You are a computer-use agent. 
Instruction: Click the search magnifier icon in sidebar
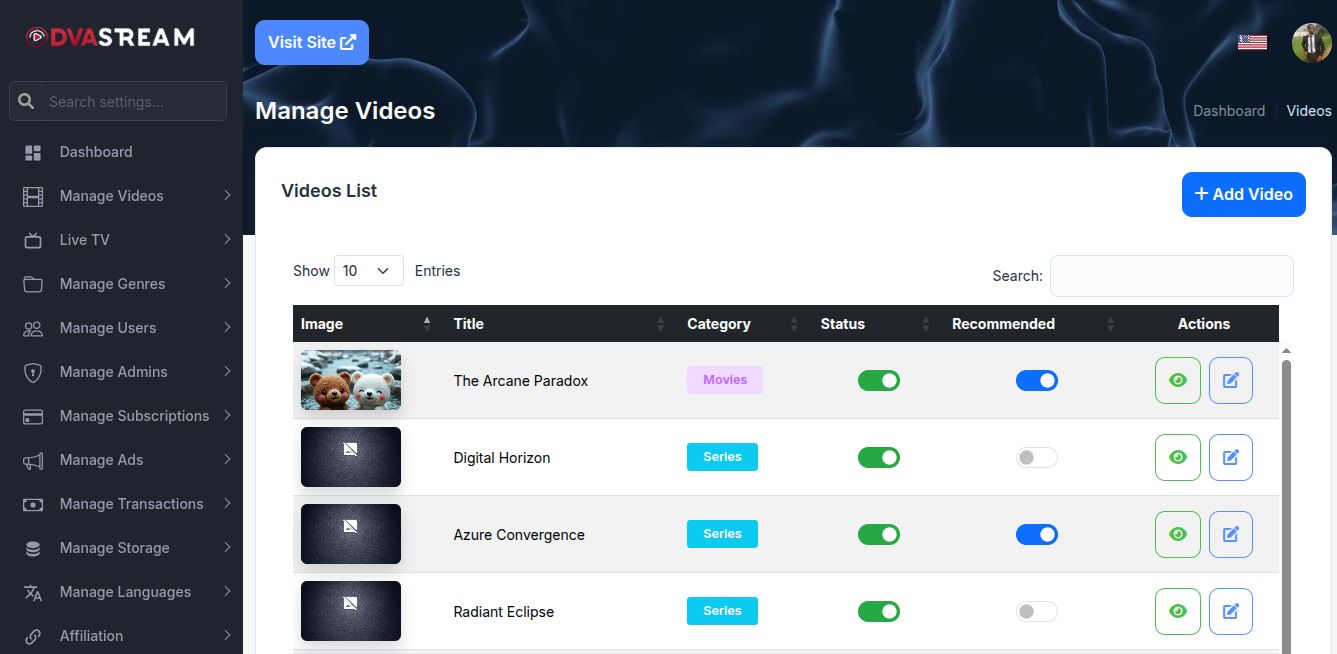coord(27,101)
